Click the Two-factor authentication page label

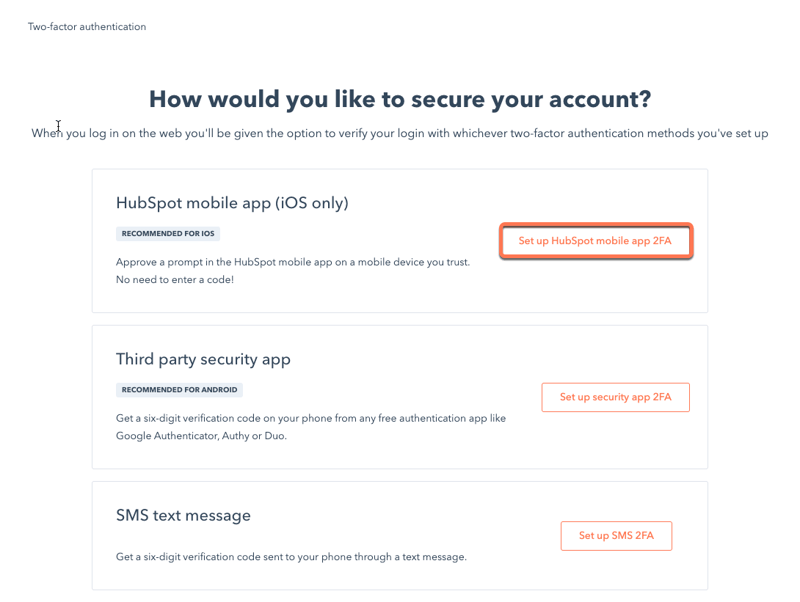[87, 27]
